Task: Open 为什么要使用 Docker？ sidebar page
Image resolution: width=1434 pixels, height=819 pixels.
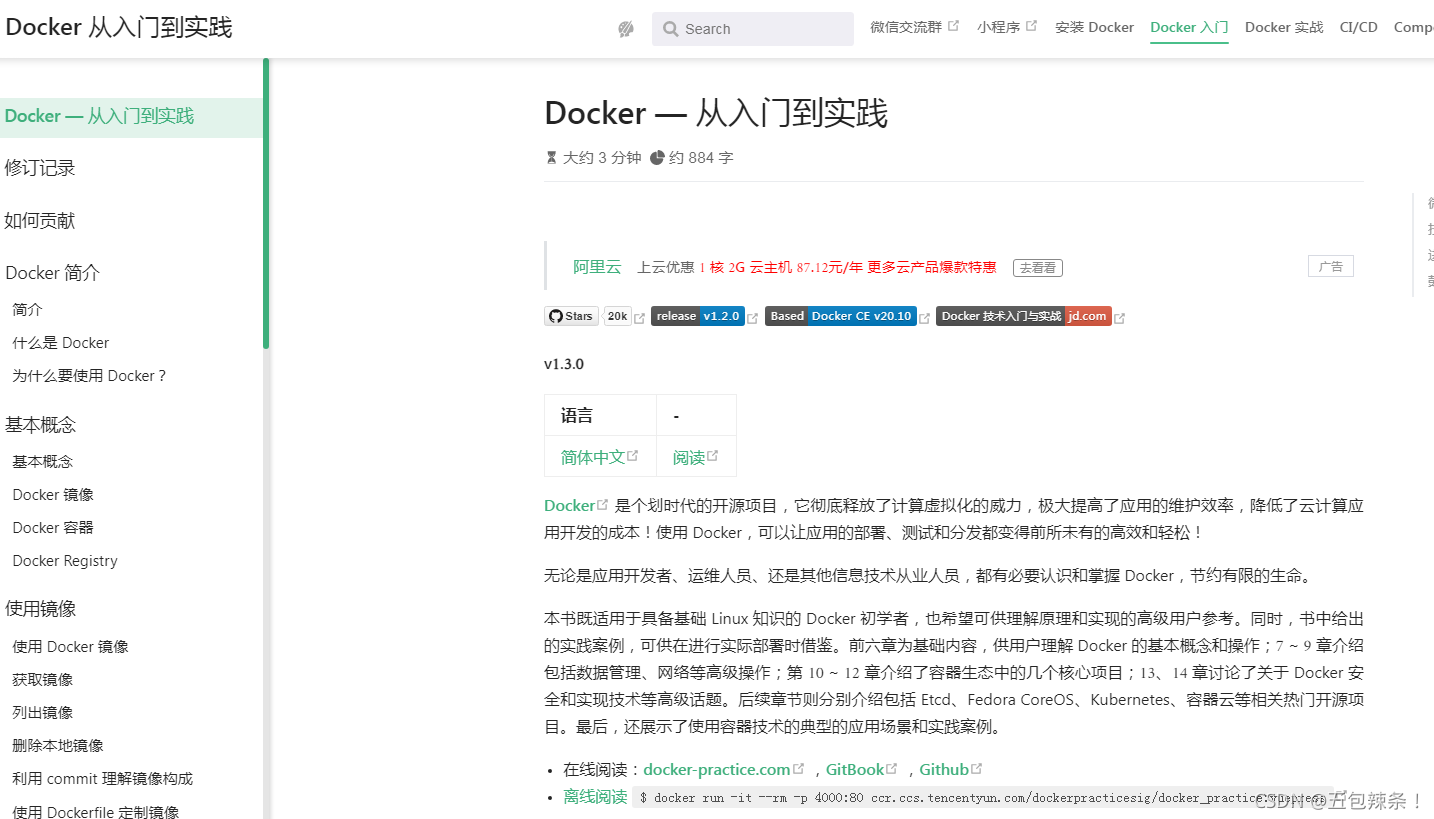Action: click(90, 376)
